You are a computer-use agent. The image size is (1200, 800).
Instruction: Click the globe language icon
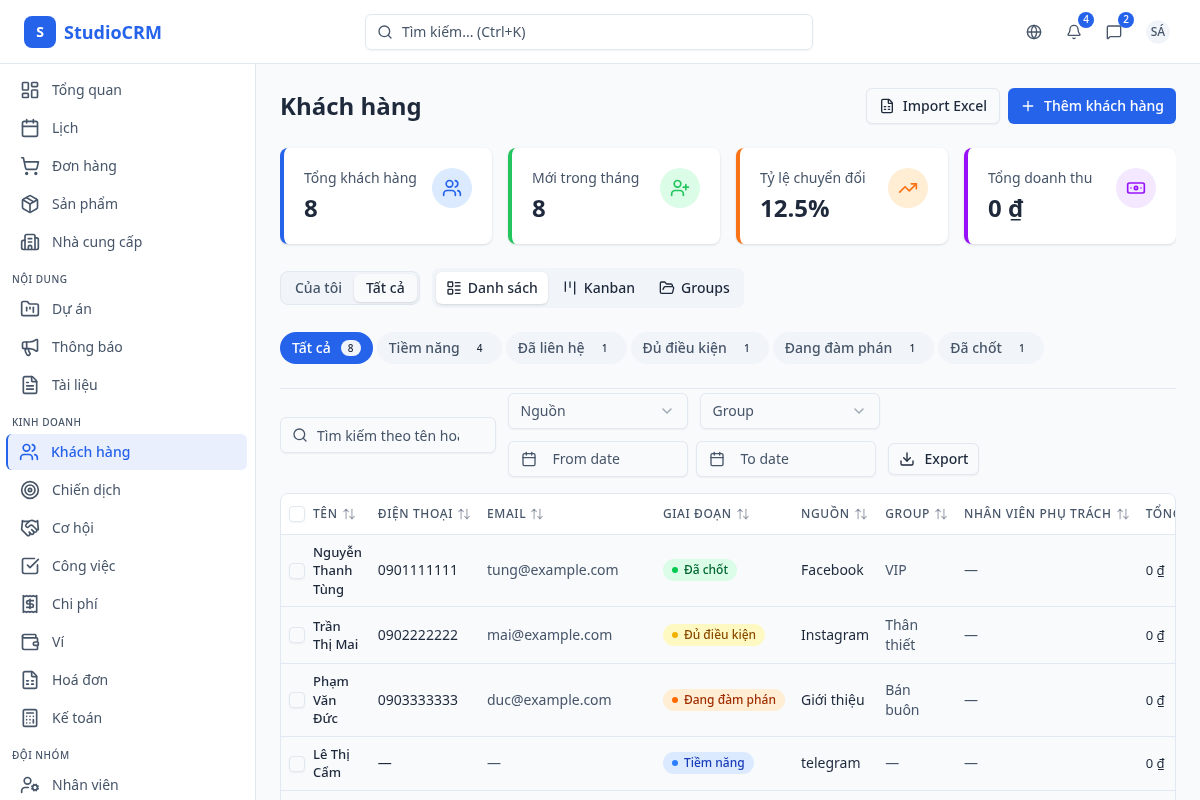pyautogui.click(x=1033, y=32)
